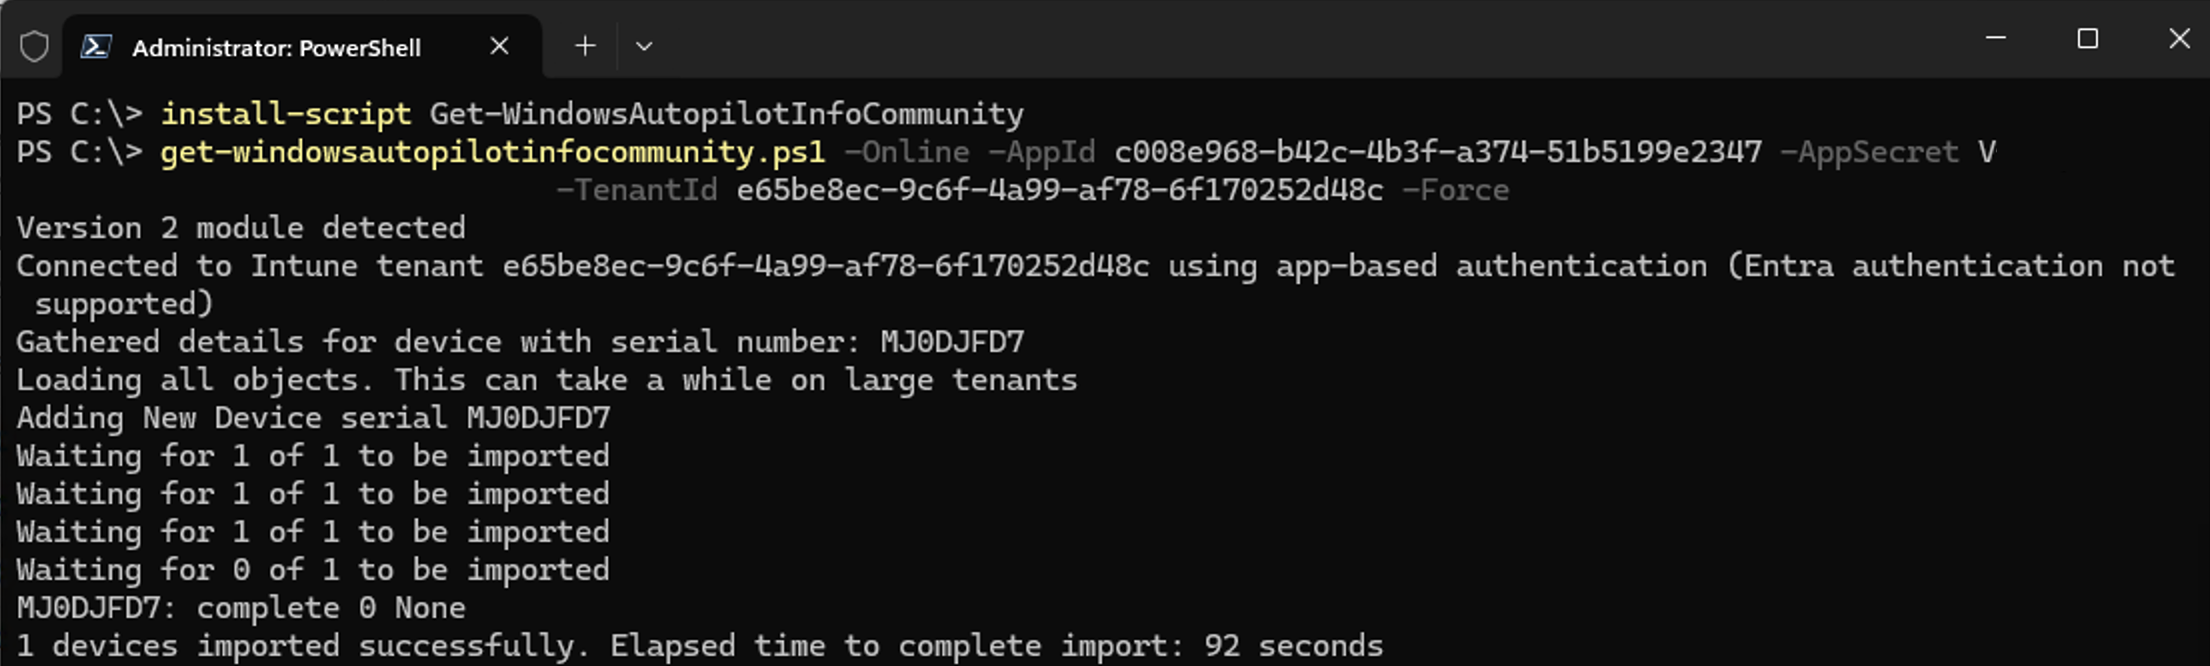Screen dimensions: 2210x666
Task: Click the Waiting for 0 of 1 line
Action: (312, 569)
